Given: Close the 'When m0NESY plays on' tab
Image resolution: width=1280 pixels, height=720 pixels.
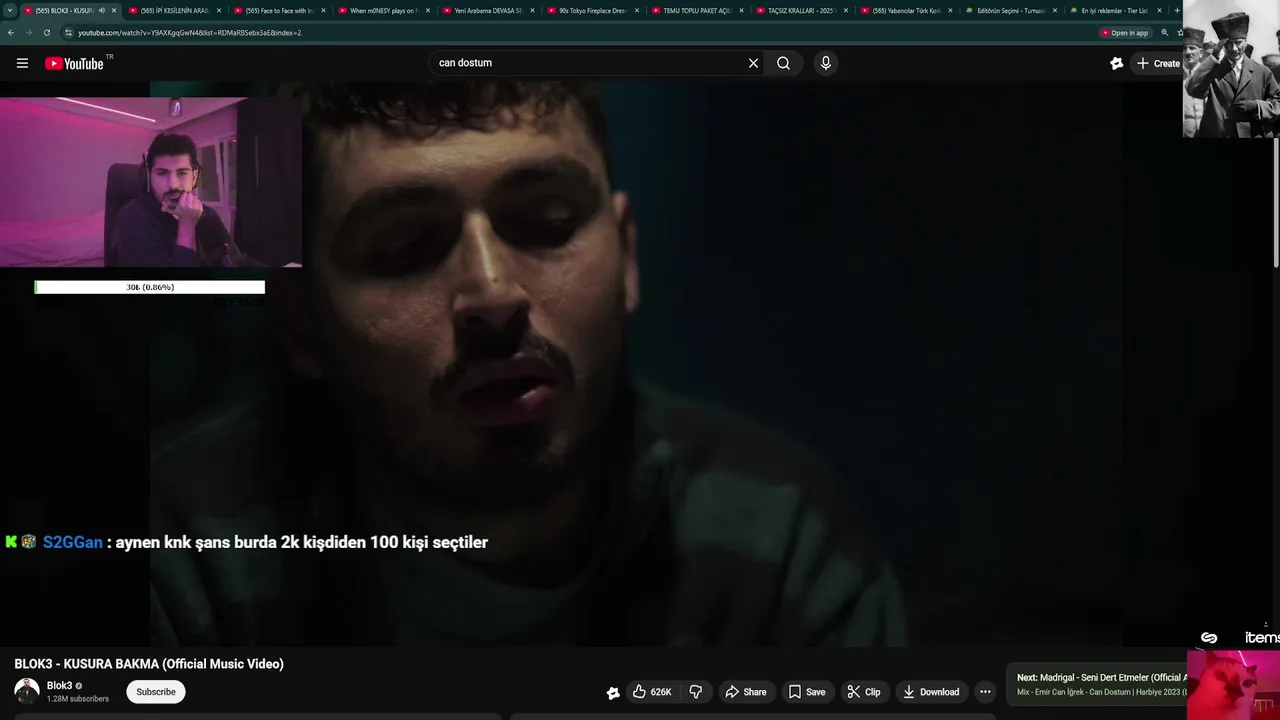Looking at the screenshot, I should tap(428, 11).
